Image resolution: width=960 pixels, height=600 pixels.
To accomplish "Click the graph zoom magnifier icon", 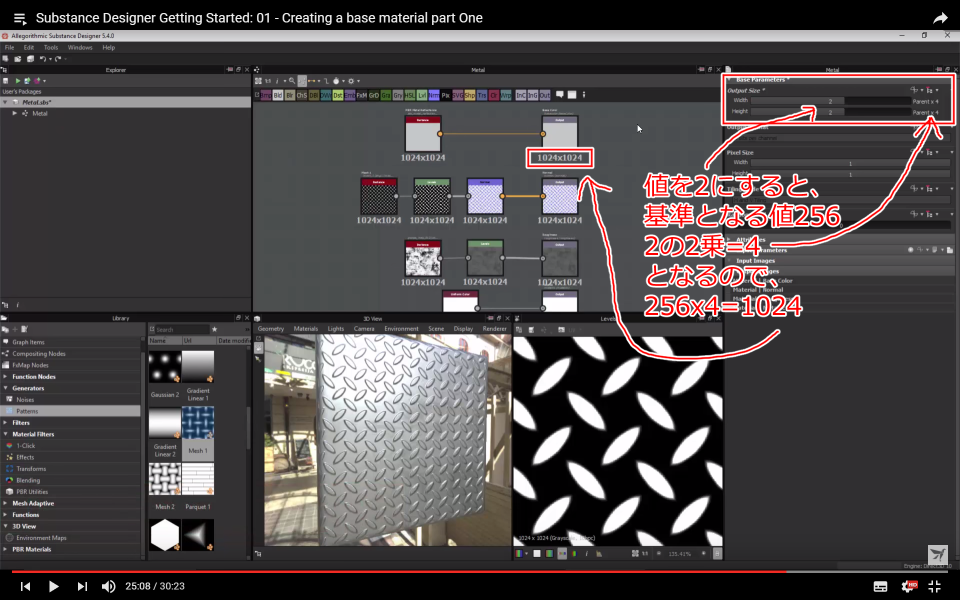I will pos(292,81).
